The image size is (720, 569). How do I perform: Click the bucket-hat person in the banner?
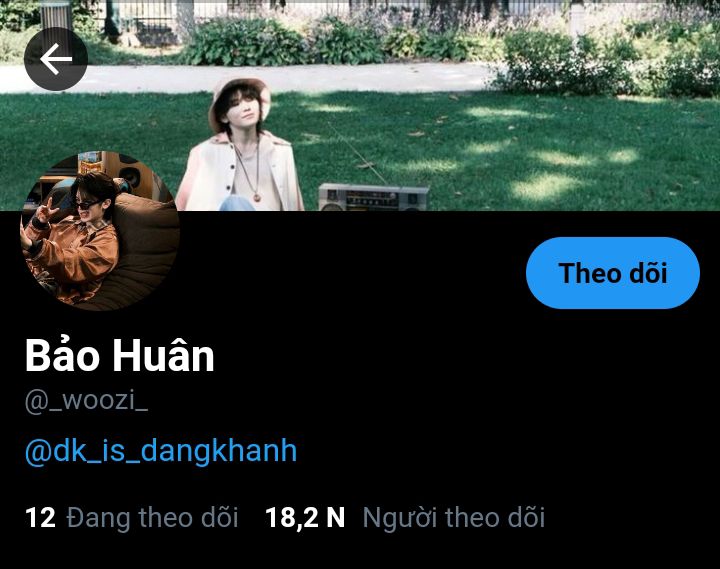239,145
